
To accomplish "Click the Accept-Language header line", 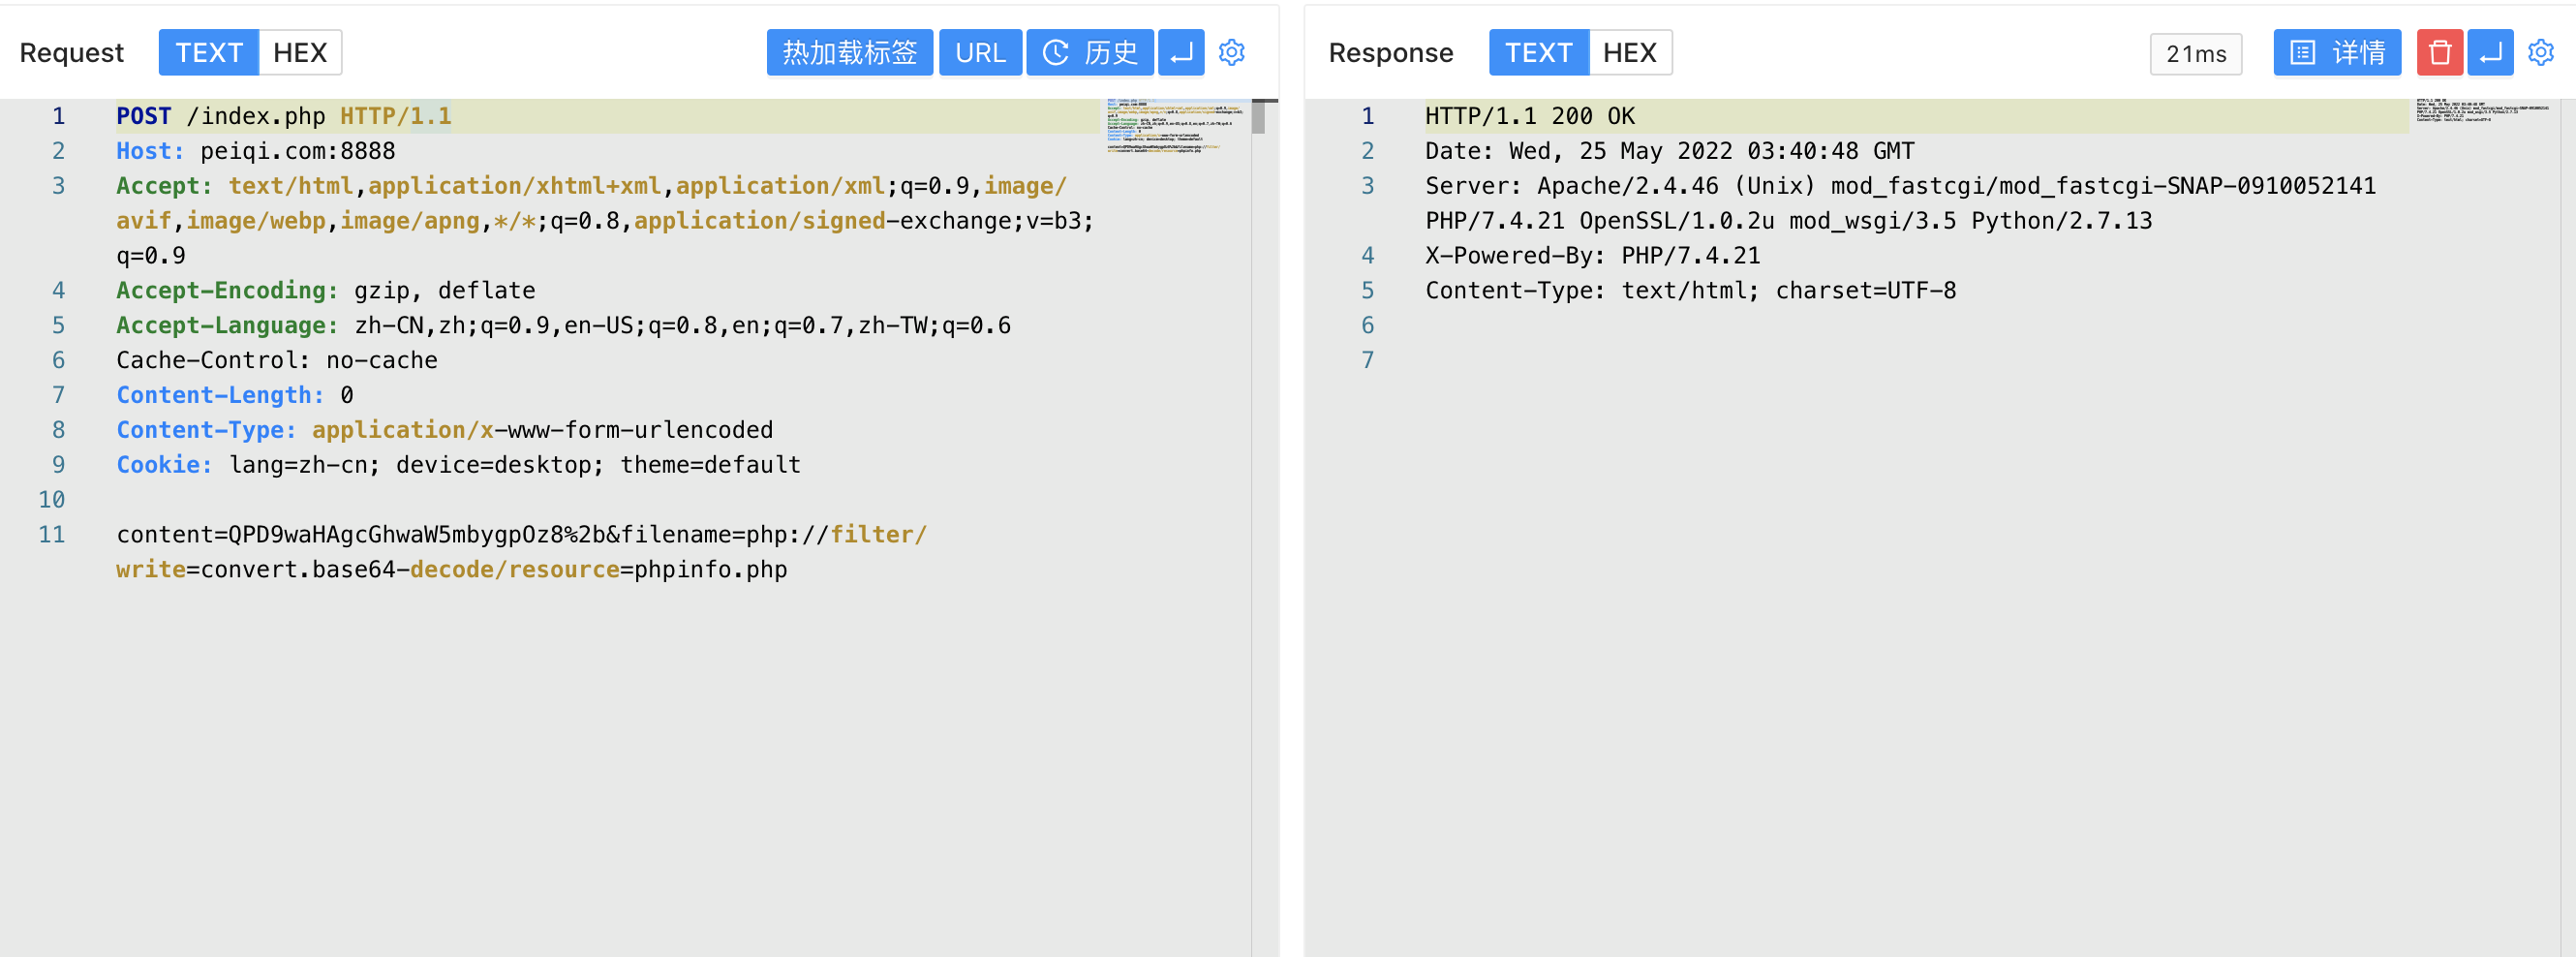I will click(x=563, y=325).
